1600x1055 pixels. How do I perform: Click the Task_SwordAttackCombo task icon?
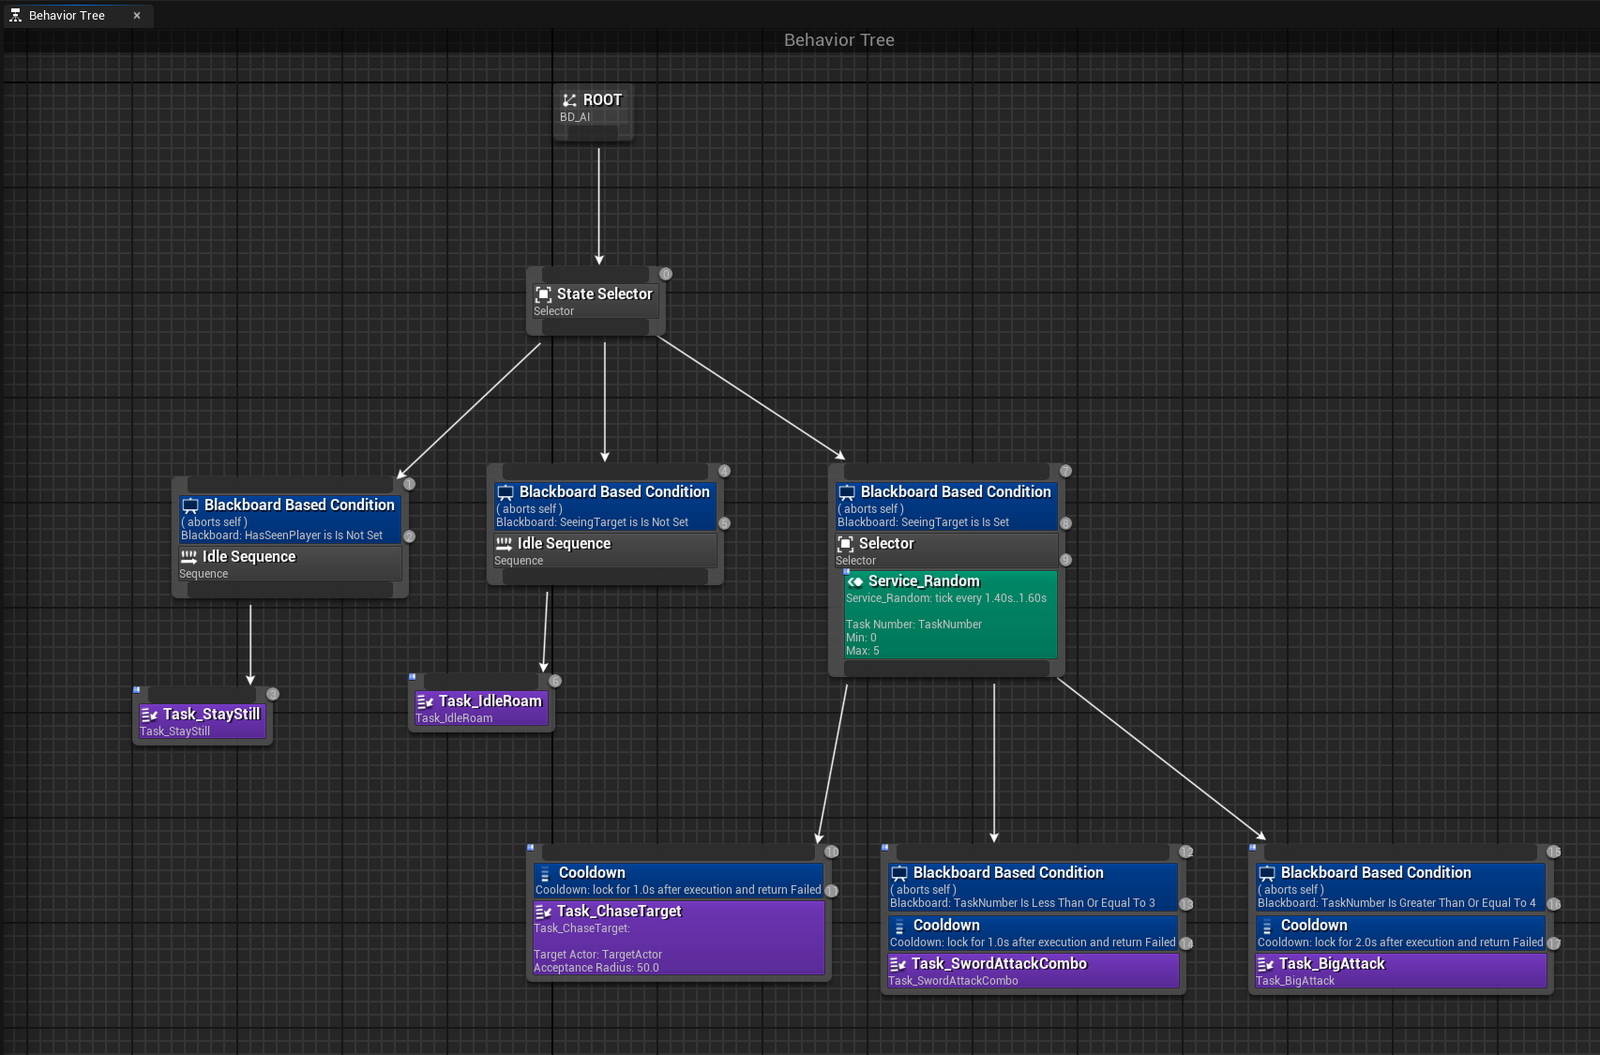tap(897, 964)
